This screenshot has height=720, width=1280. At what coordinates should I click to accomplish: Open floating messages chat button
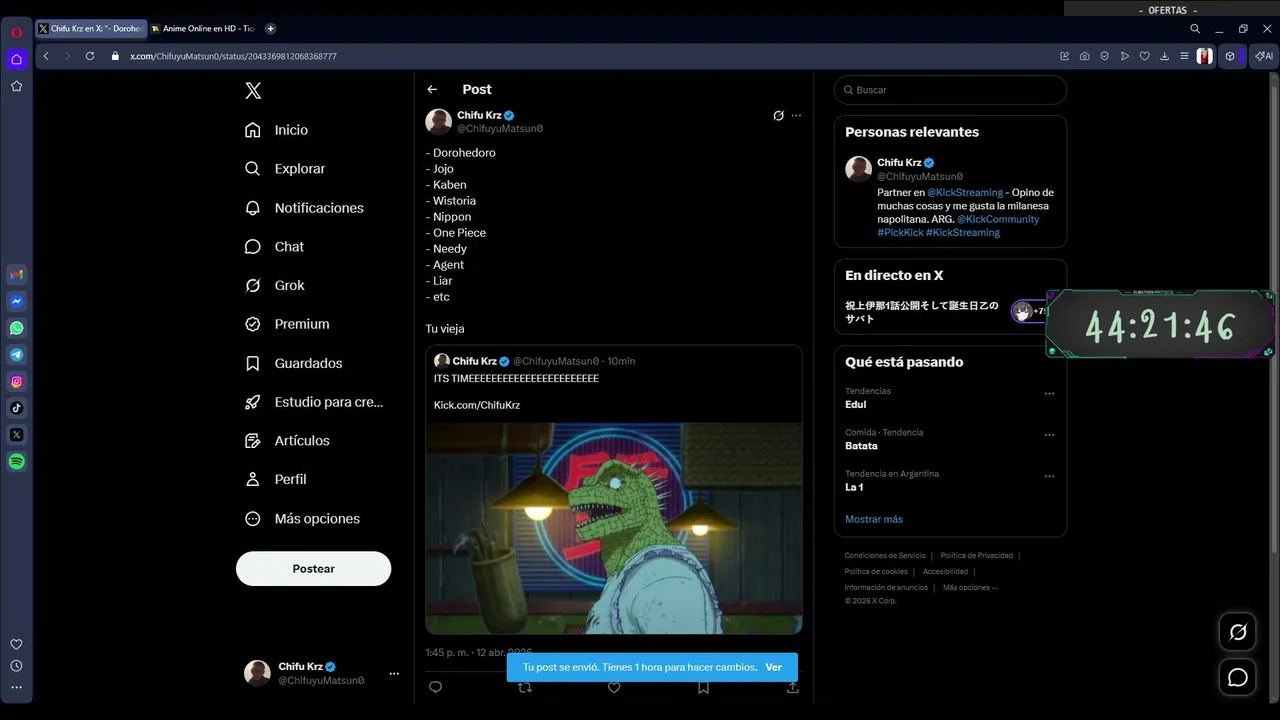coord(1238,678)
